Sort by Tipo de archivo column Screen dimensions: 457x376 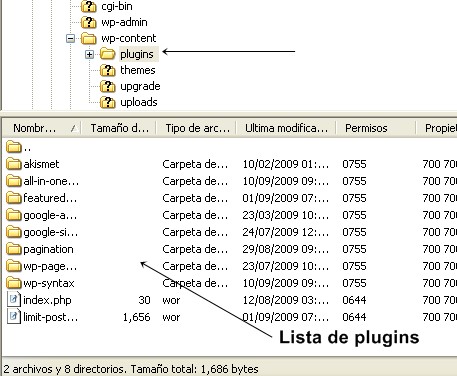coord(197,128)
